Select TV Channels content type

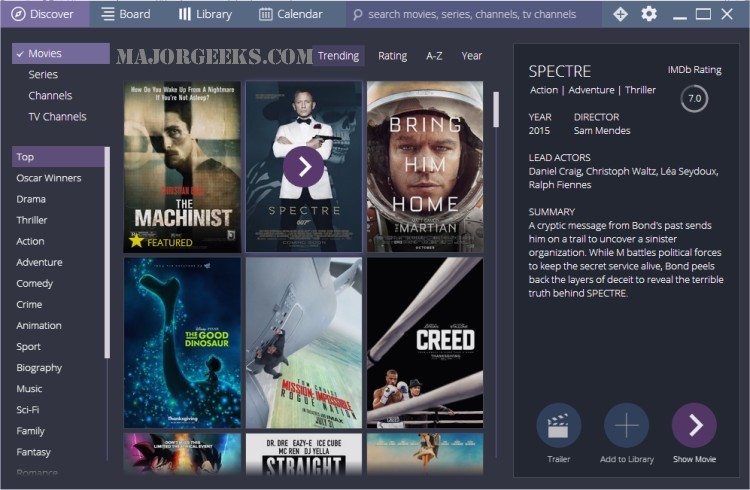pyautogui.click(x=57, y=117)
